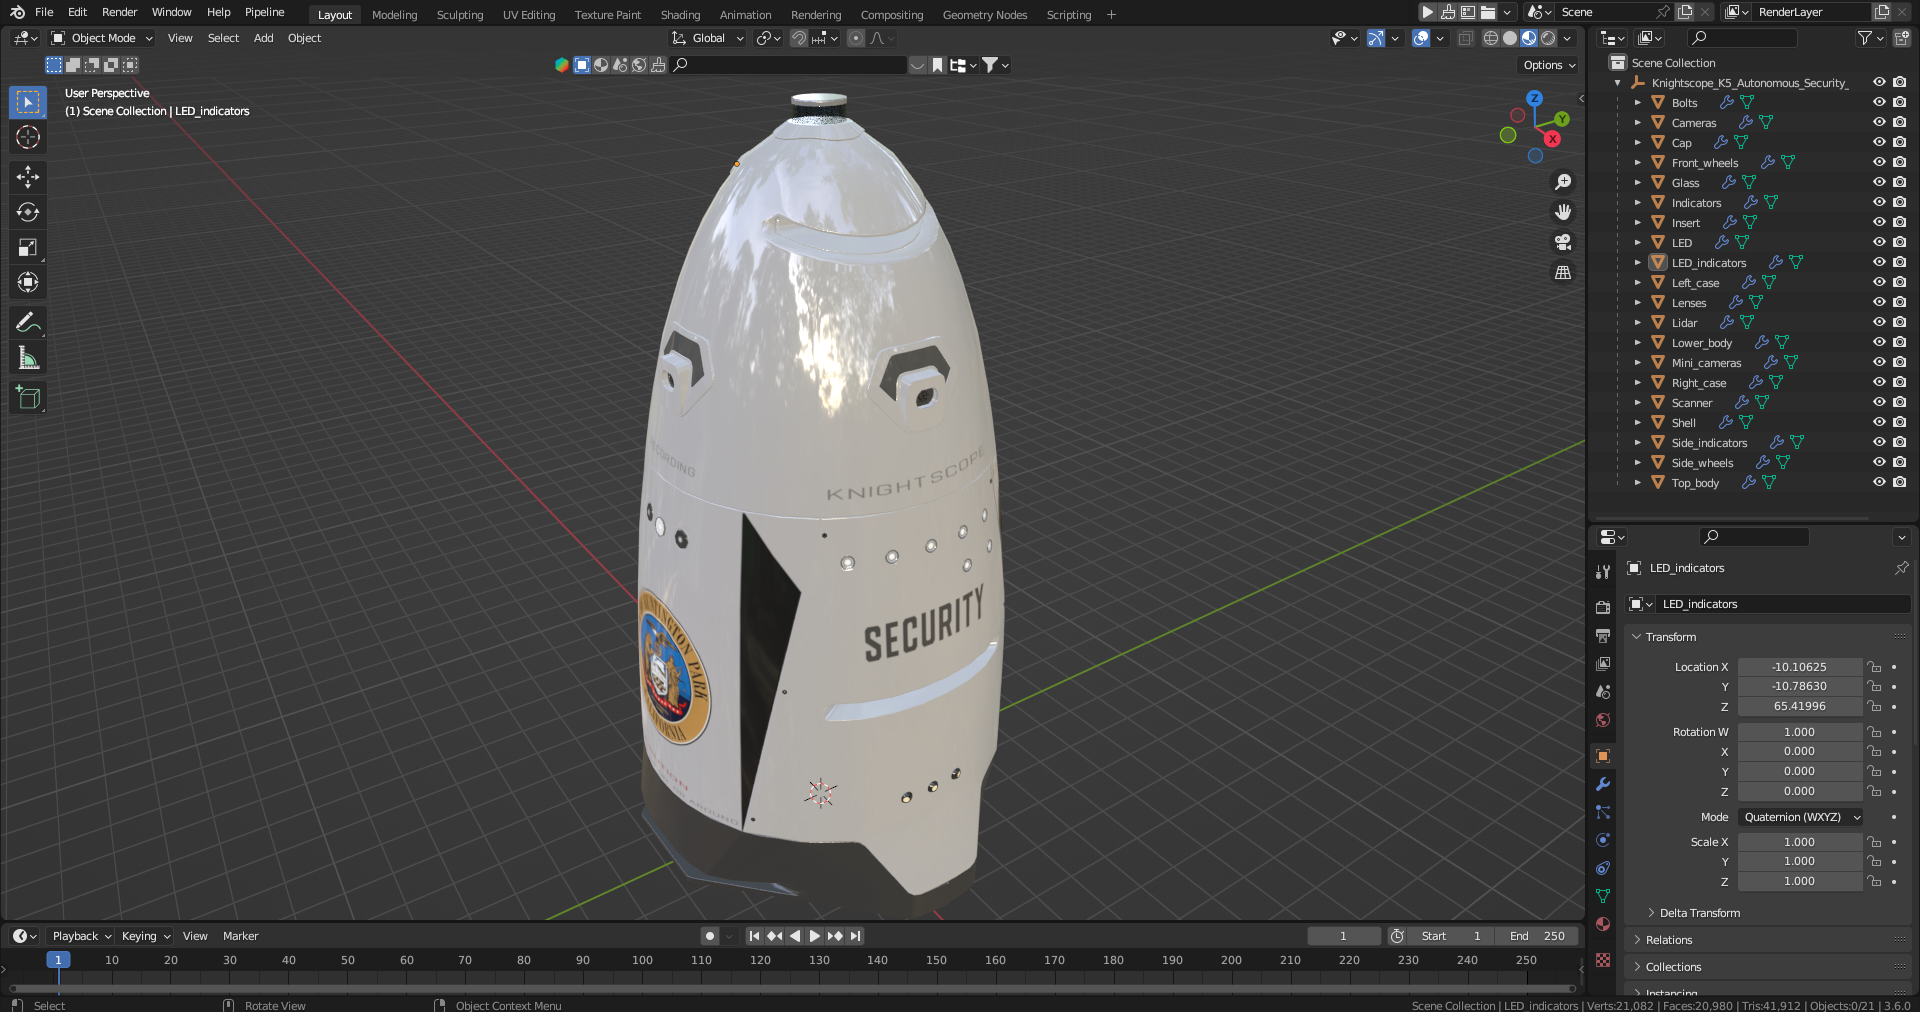Viewport: 1920px width, 1012px height.
Task: Toggle snapping magnet
Action: point(799,38)
